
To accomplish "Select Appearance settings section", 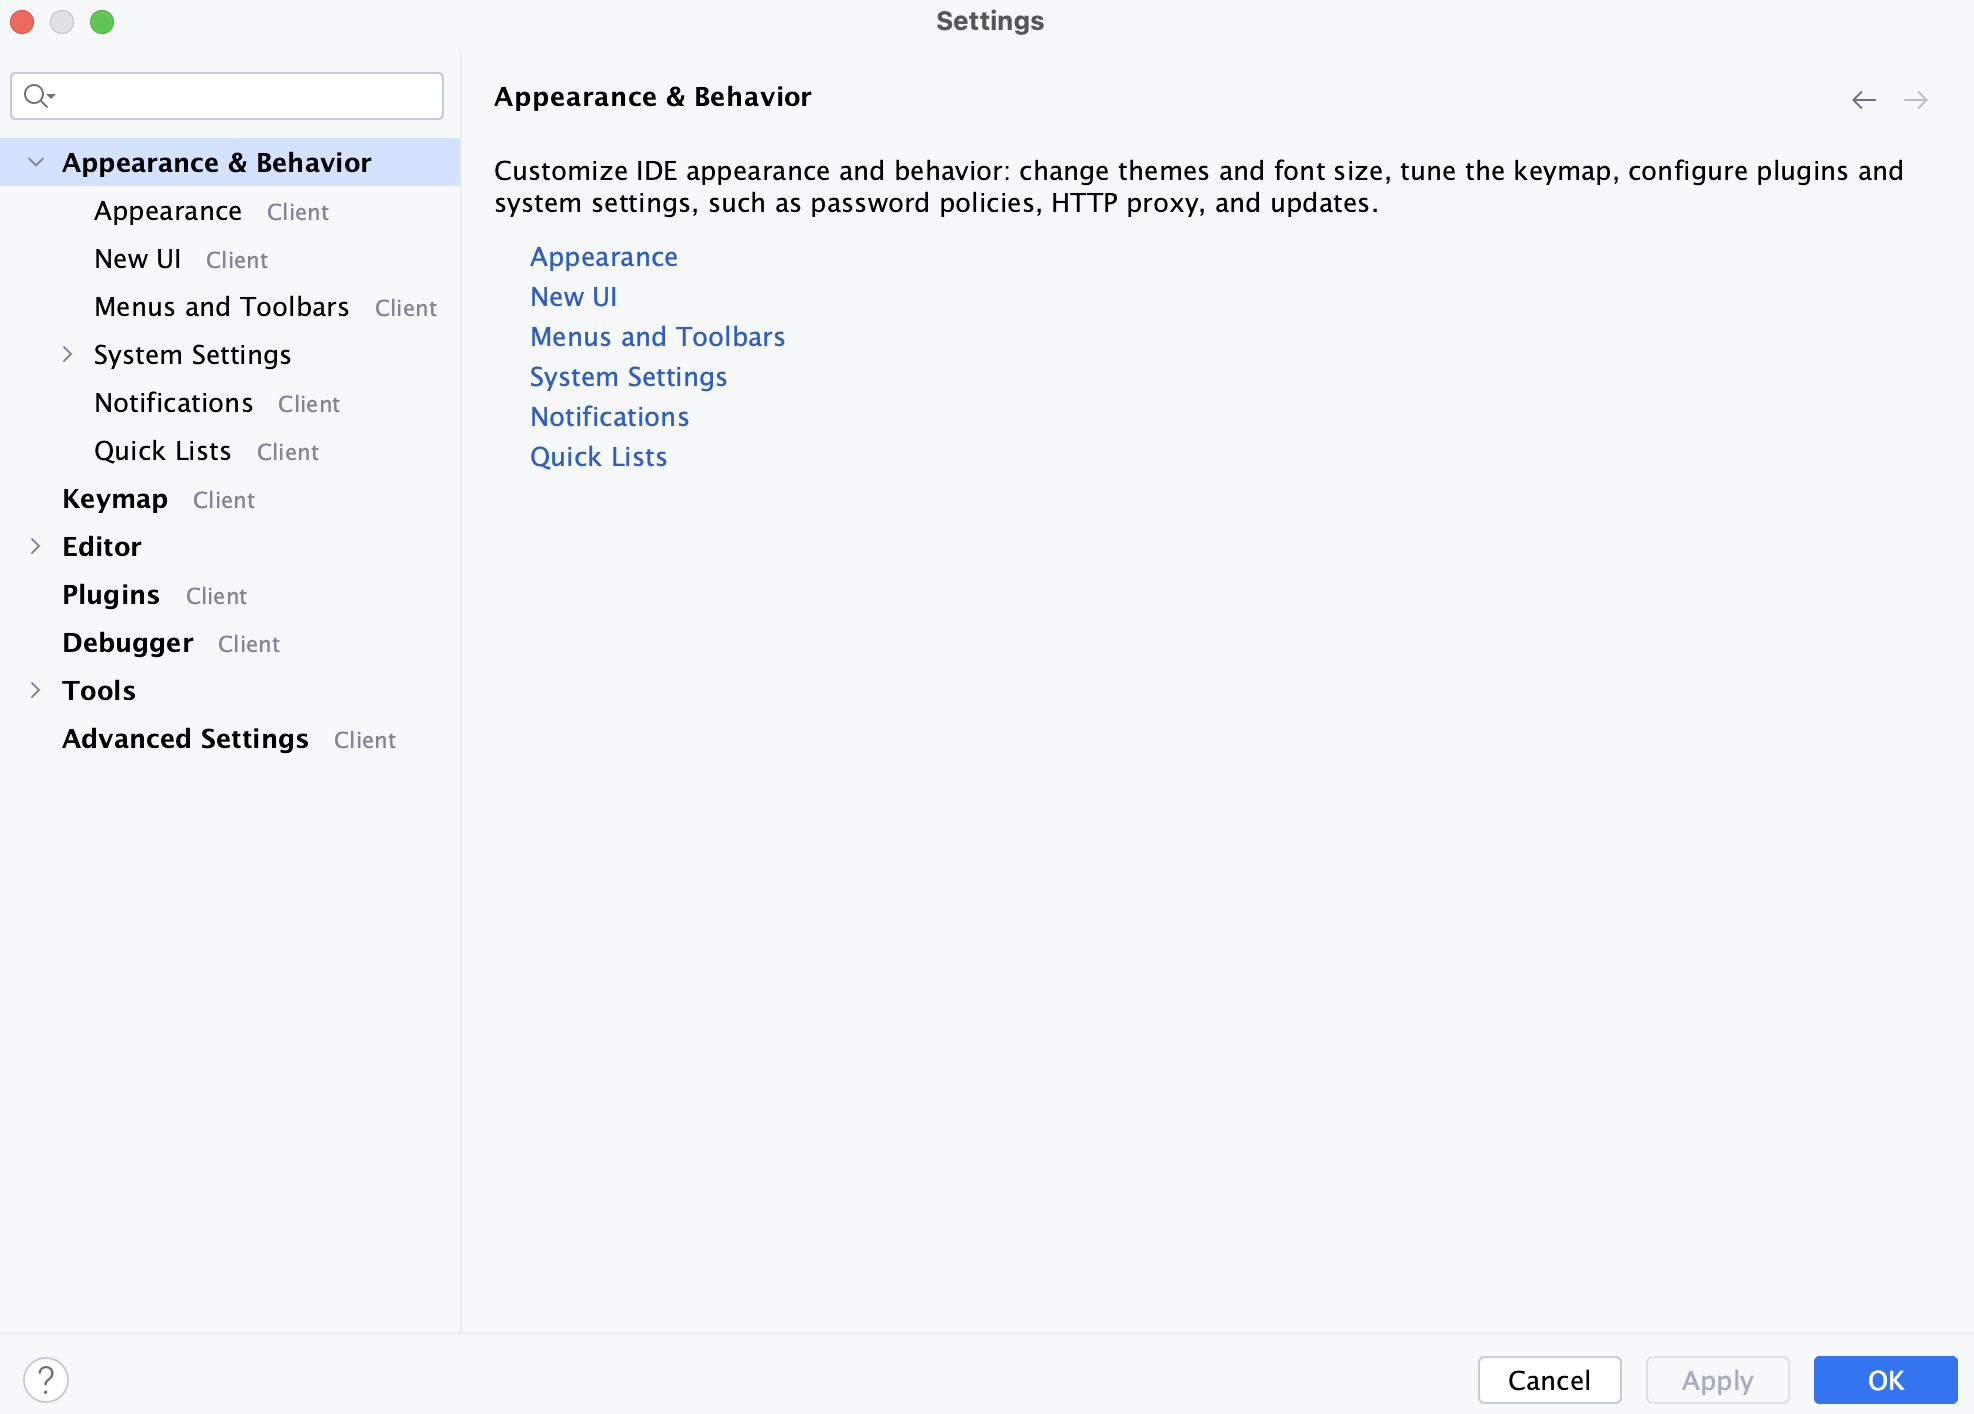I will coord(167,210).
